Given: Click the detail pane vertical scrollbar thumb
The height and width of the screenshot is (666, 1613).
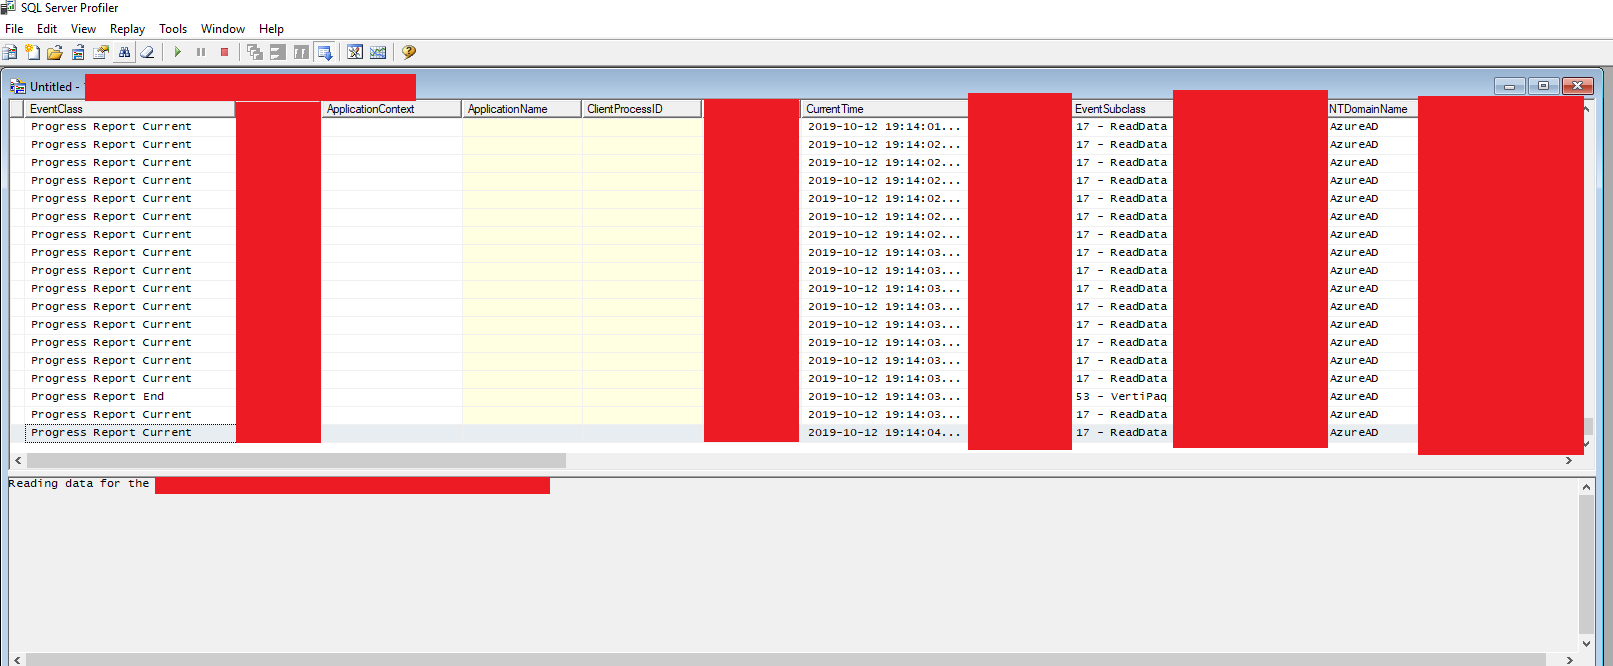Looking at the screenshot, I should click(1586, 563).
